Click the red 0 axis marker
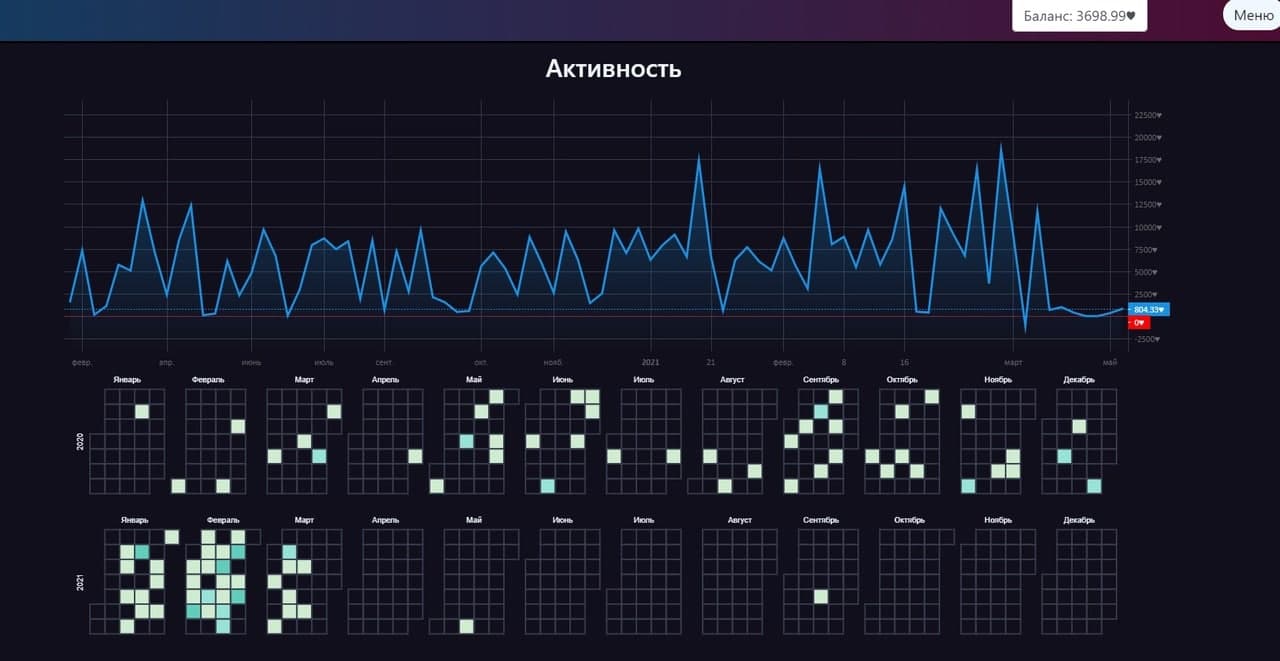The height and width of the screenshot is (661, 1280). click(x=1139, y=323)
